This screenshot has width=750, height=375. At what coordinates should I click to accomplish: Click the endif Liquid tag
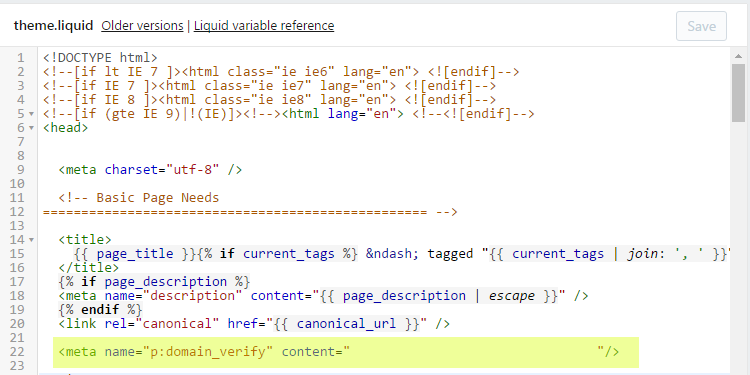click(100, 309)
